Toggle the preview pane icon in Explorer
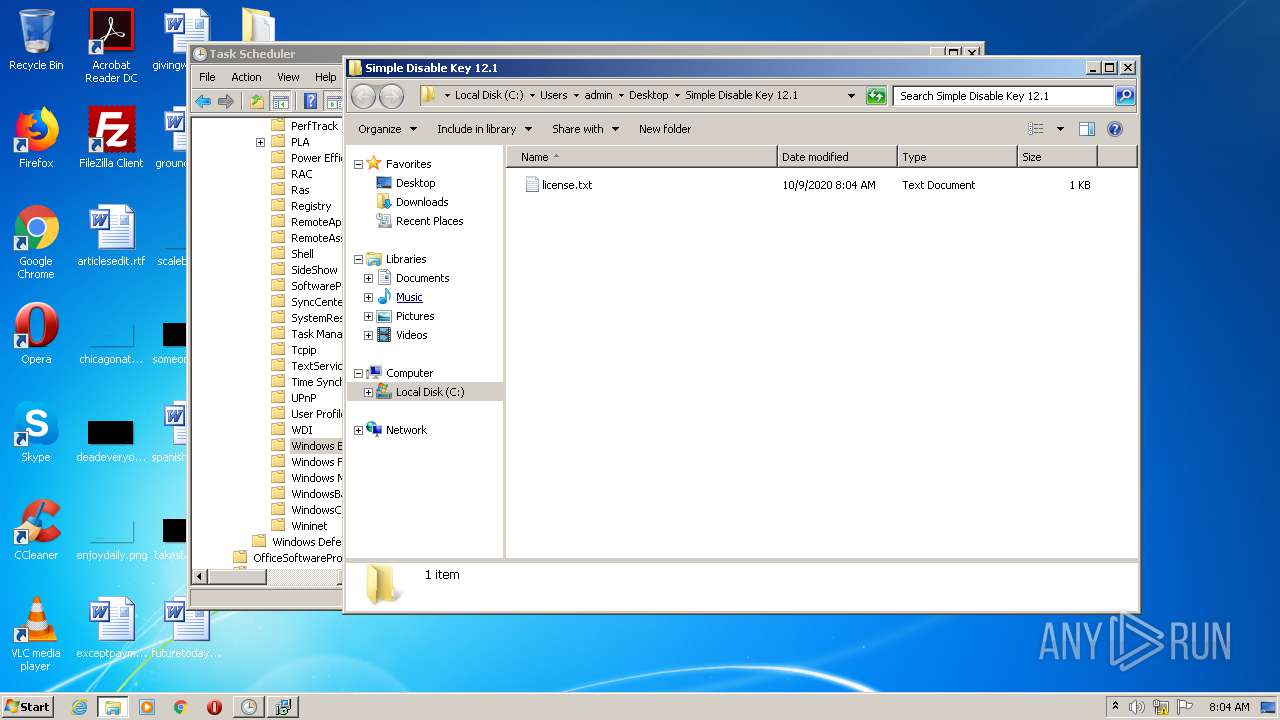Screen dimensions: 1280x720 point(1087,129)
